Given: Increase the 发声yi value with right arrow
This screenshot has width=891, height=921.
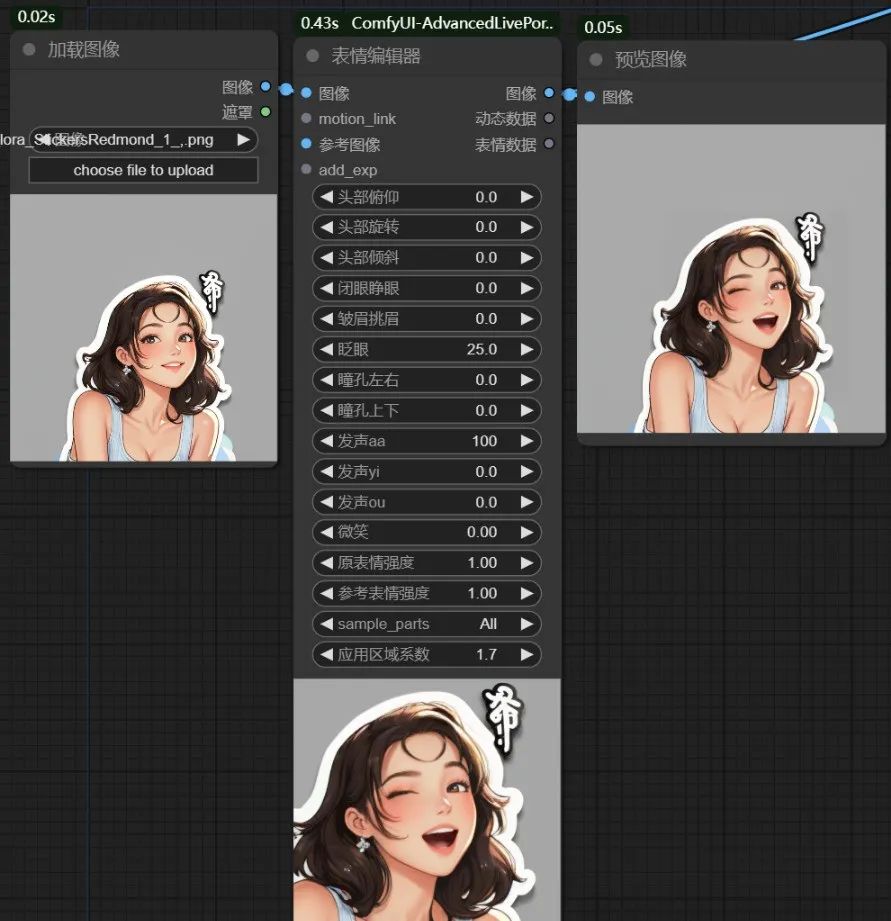Looking at the screenshot, I should [527, 472].
